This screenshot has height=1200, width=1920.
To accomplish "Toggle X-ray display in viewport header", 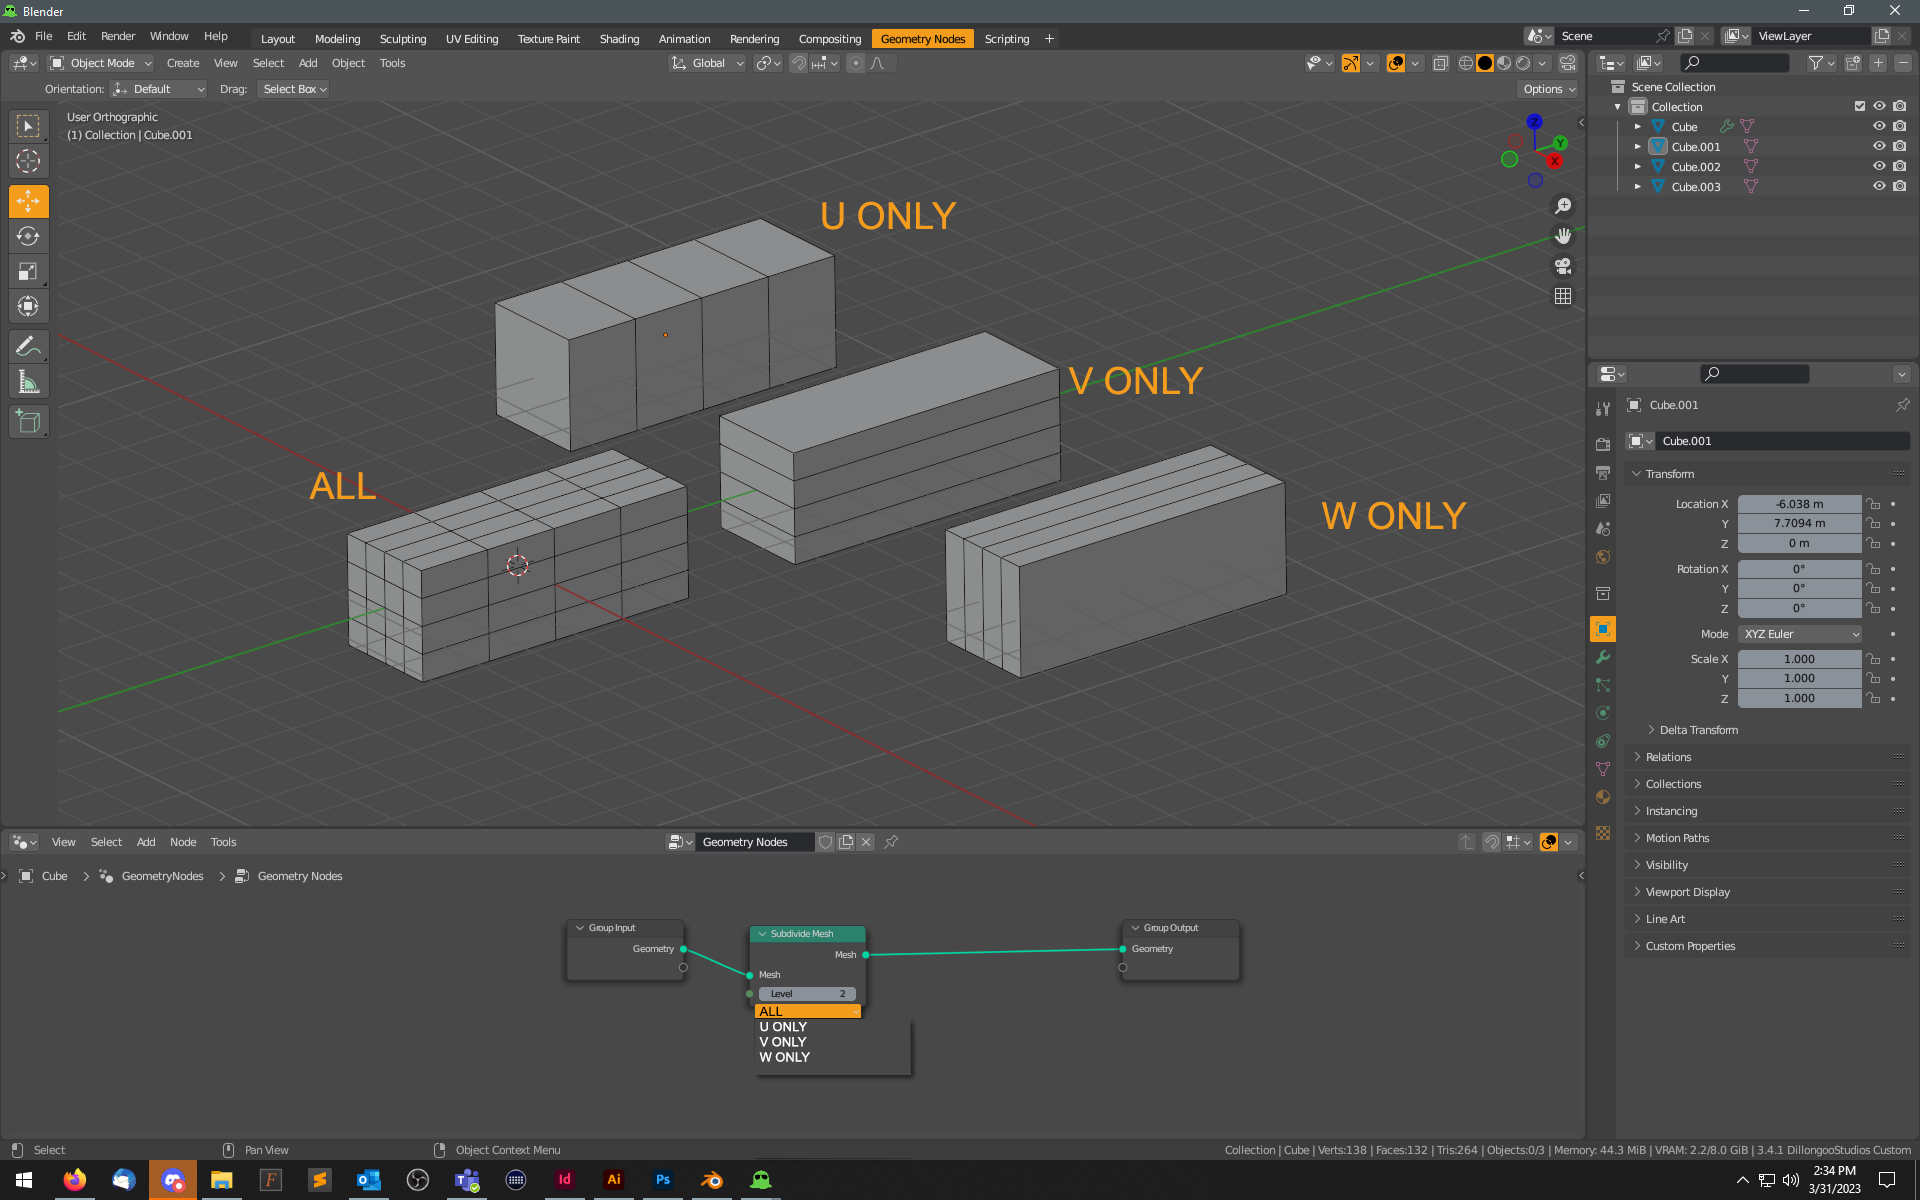I will [1441, 63].
